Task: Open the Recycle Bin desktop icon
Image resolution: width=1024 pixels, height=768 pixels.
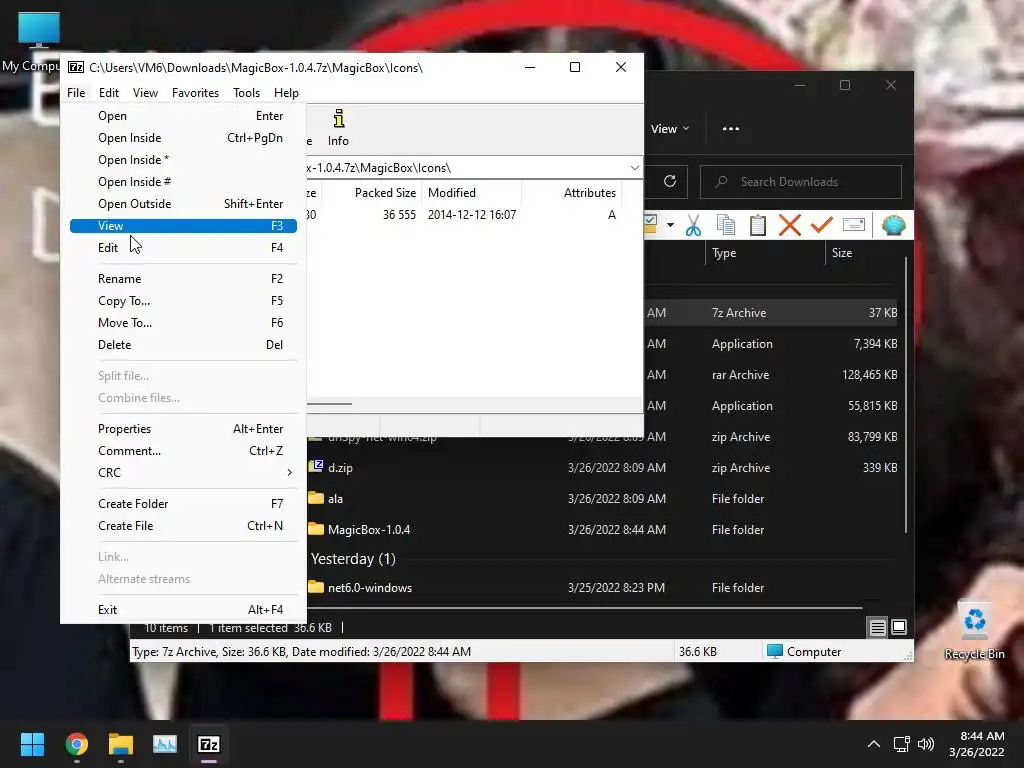Action: click(x=974, y=631)
